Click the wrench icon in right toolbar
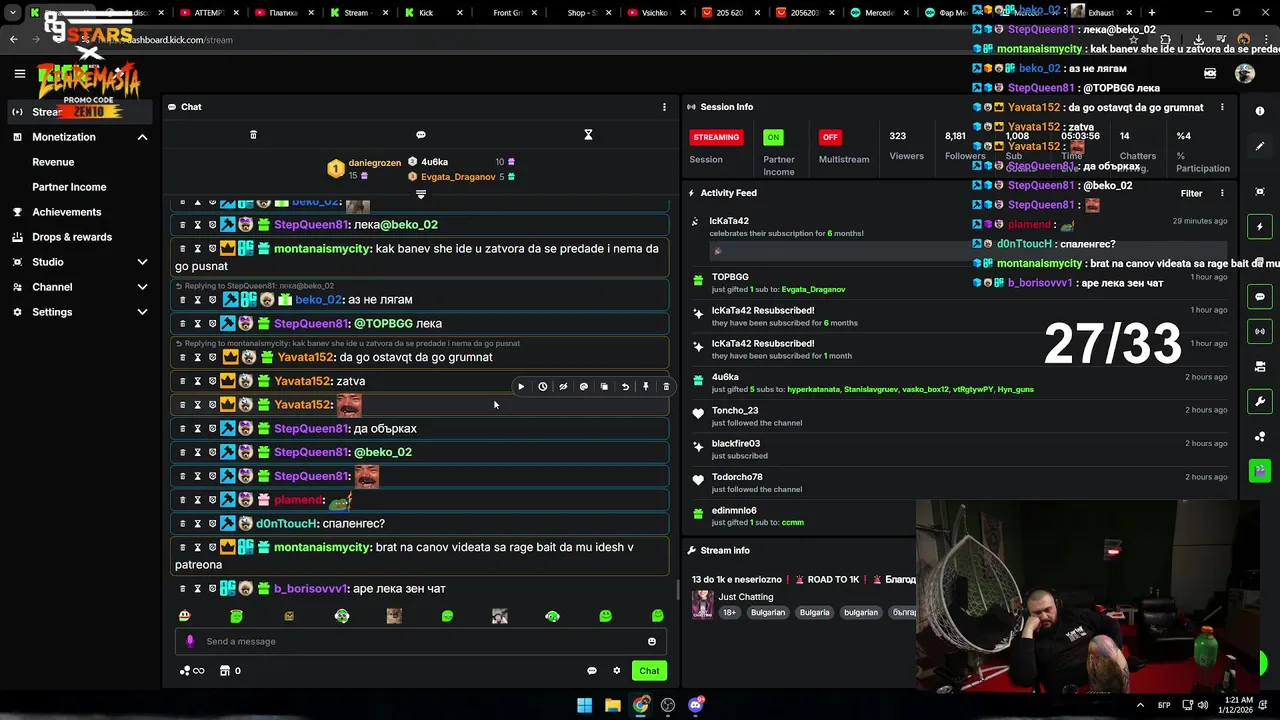This screenshot has height=720, width=1280. pos(1260,402)
